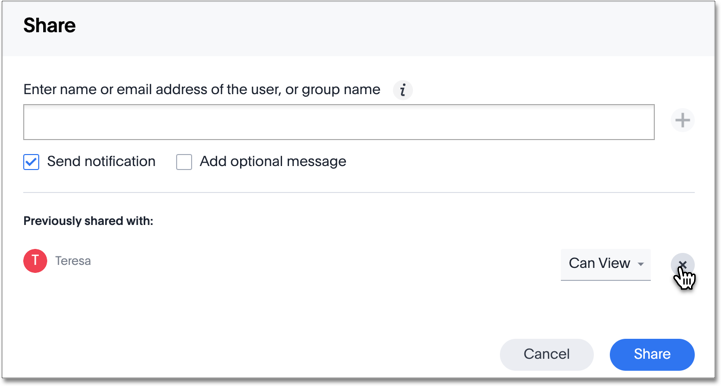The image size is (721, 386).
Task: Click the Enter name or email address label
Action: pyautogui.click(x=202, y=89)
